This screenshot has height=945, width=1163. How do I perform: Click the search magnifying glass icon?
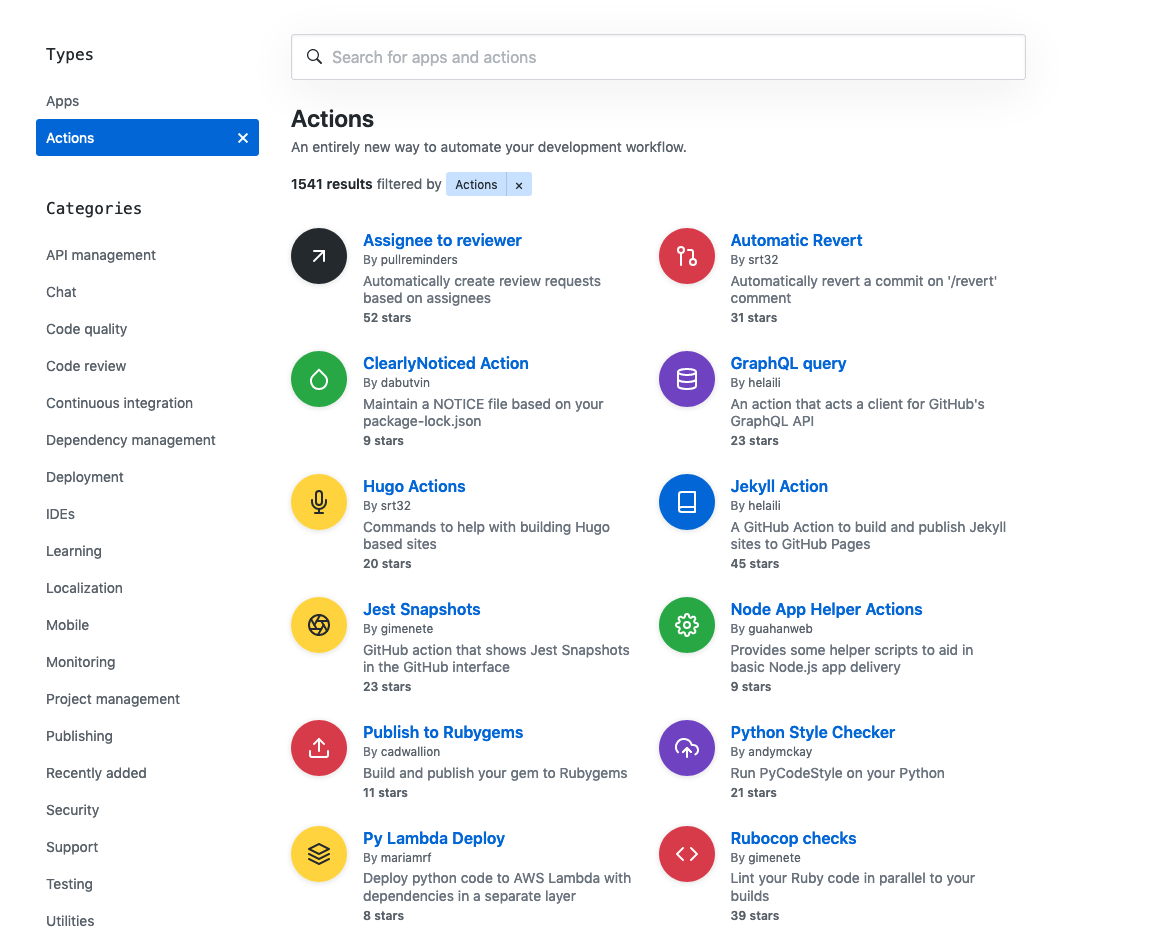[314, 57]
